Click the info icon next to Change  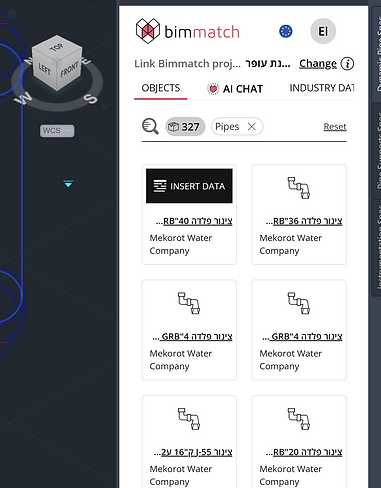point(347,63)
